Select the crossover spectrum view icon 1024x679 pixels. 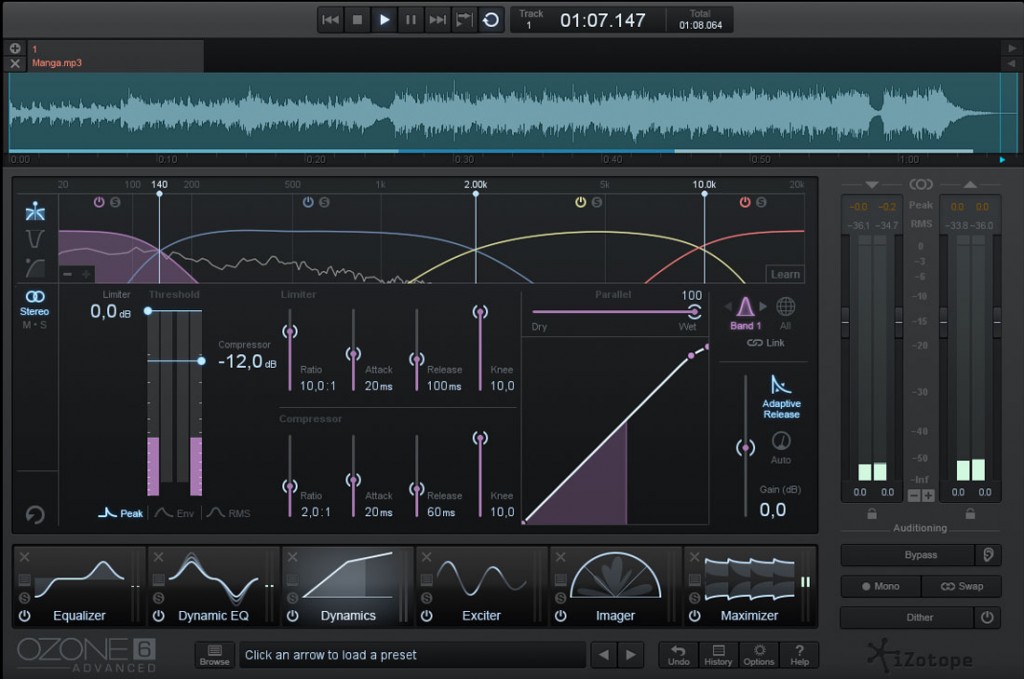(x=35, y=211)
